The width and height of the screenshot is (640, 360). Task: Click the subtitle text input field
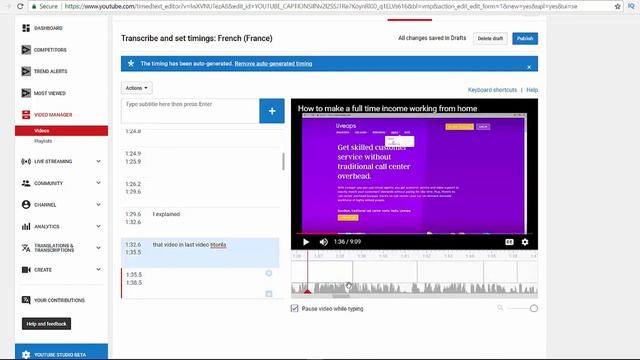point(190,111)
